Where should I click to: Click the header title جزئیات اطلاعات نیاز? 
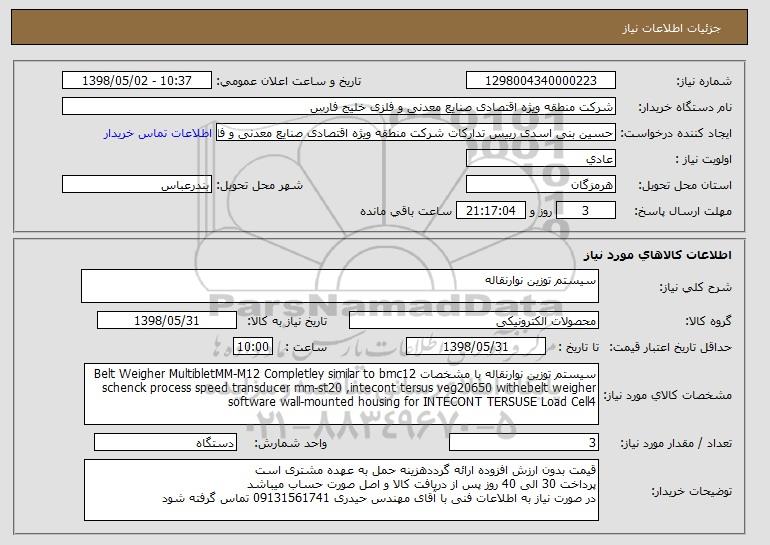pos(671,28)
